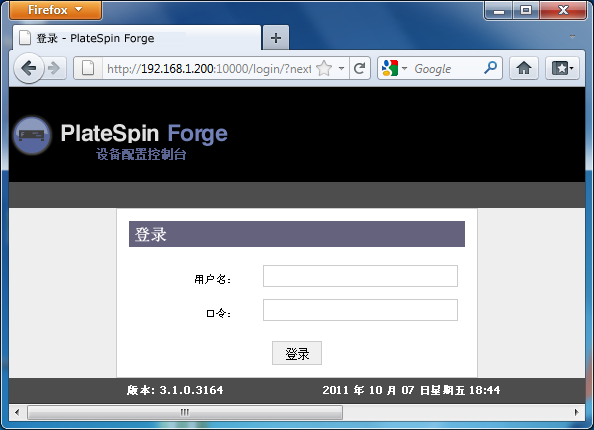
Task: Click the address bar URL text
Action: point(209,69)
